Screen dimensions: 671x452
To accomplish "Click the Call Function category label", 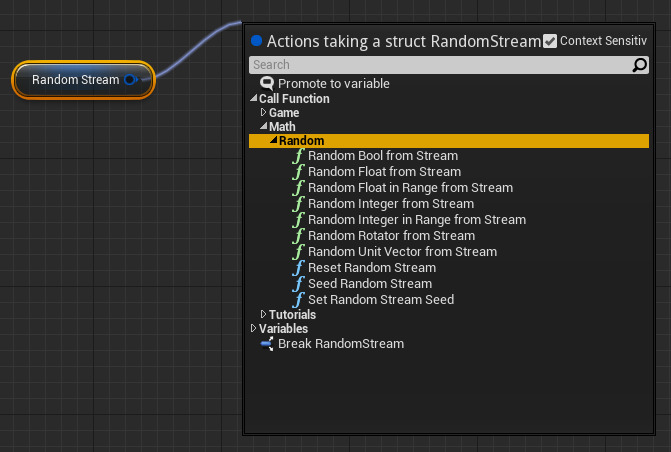I will point(294,99).
